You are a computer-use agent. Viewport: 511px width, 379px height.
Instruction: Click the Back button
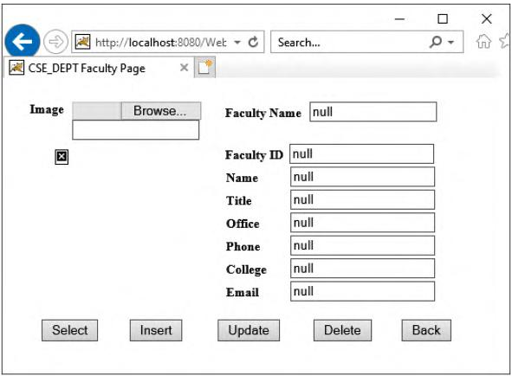pos(426,330)
